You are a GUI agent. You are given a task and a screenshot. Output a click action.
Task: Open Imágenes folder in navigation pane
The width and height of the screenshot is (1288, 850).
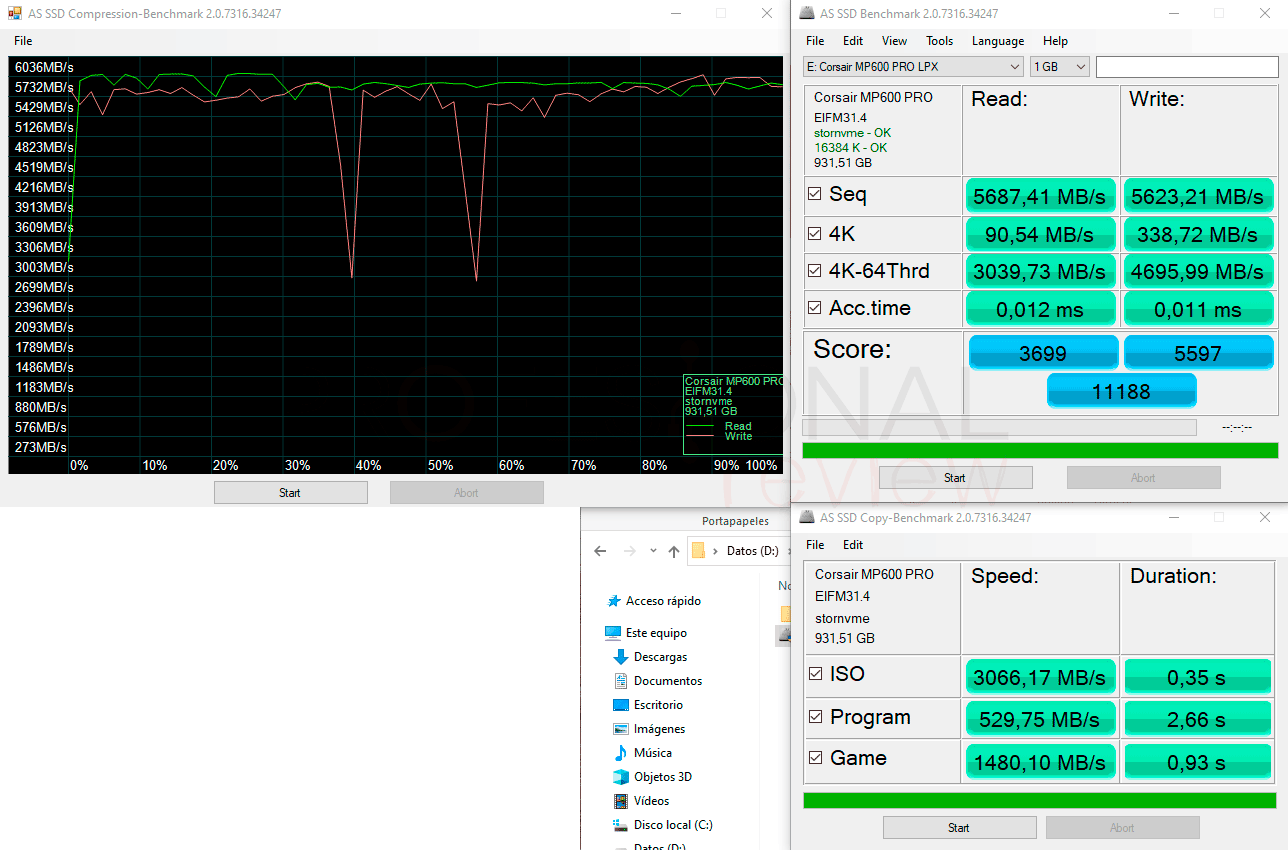(659, 729)
